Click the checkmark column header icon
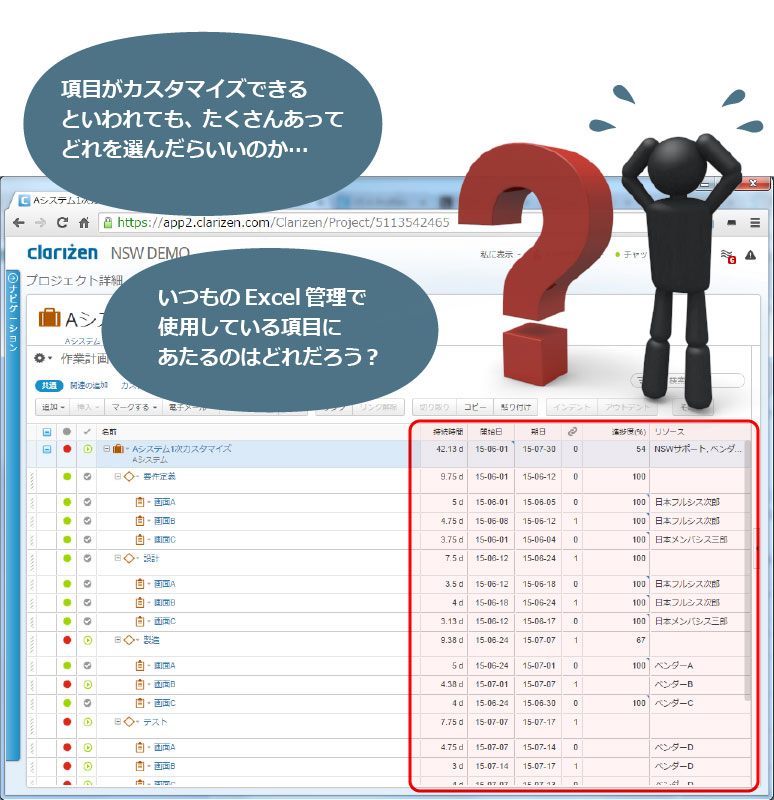Image resolution: width=774 pixels, height=800 pixels. click(87, 432)
